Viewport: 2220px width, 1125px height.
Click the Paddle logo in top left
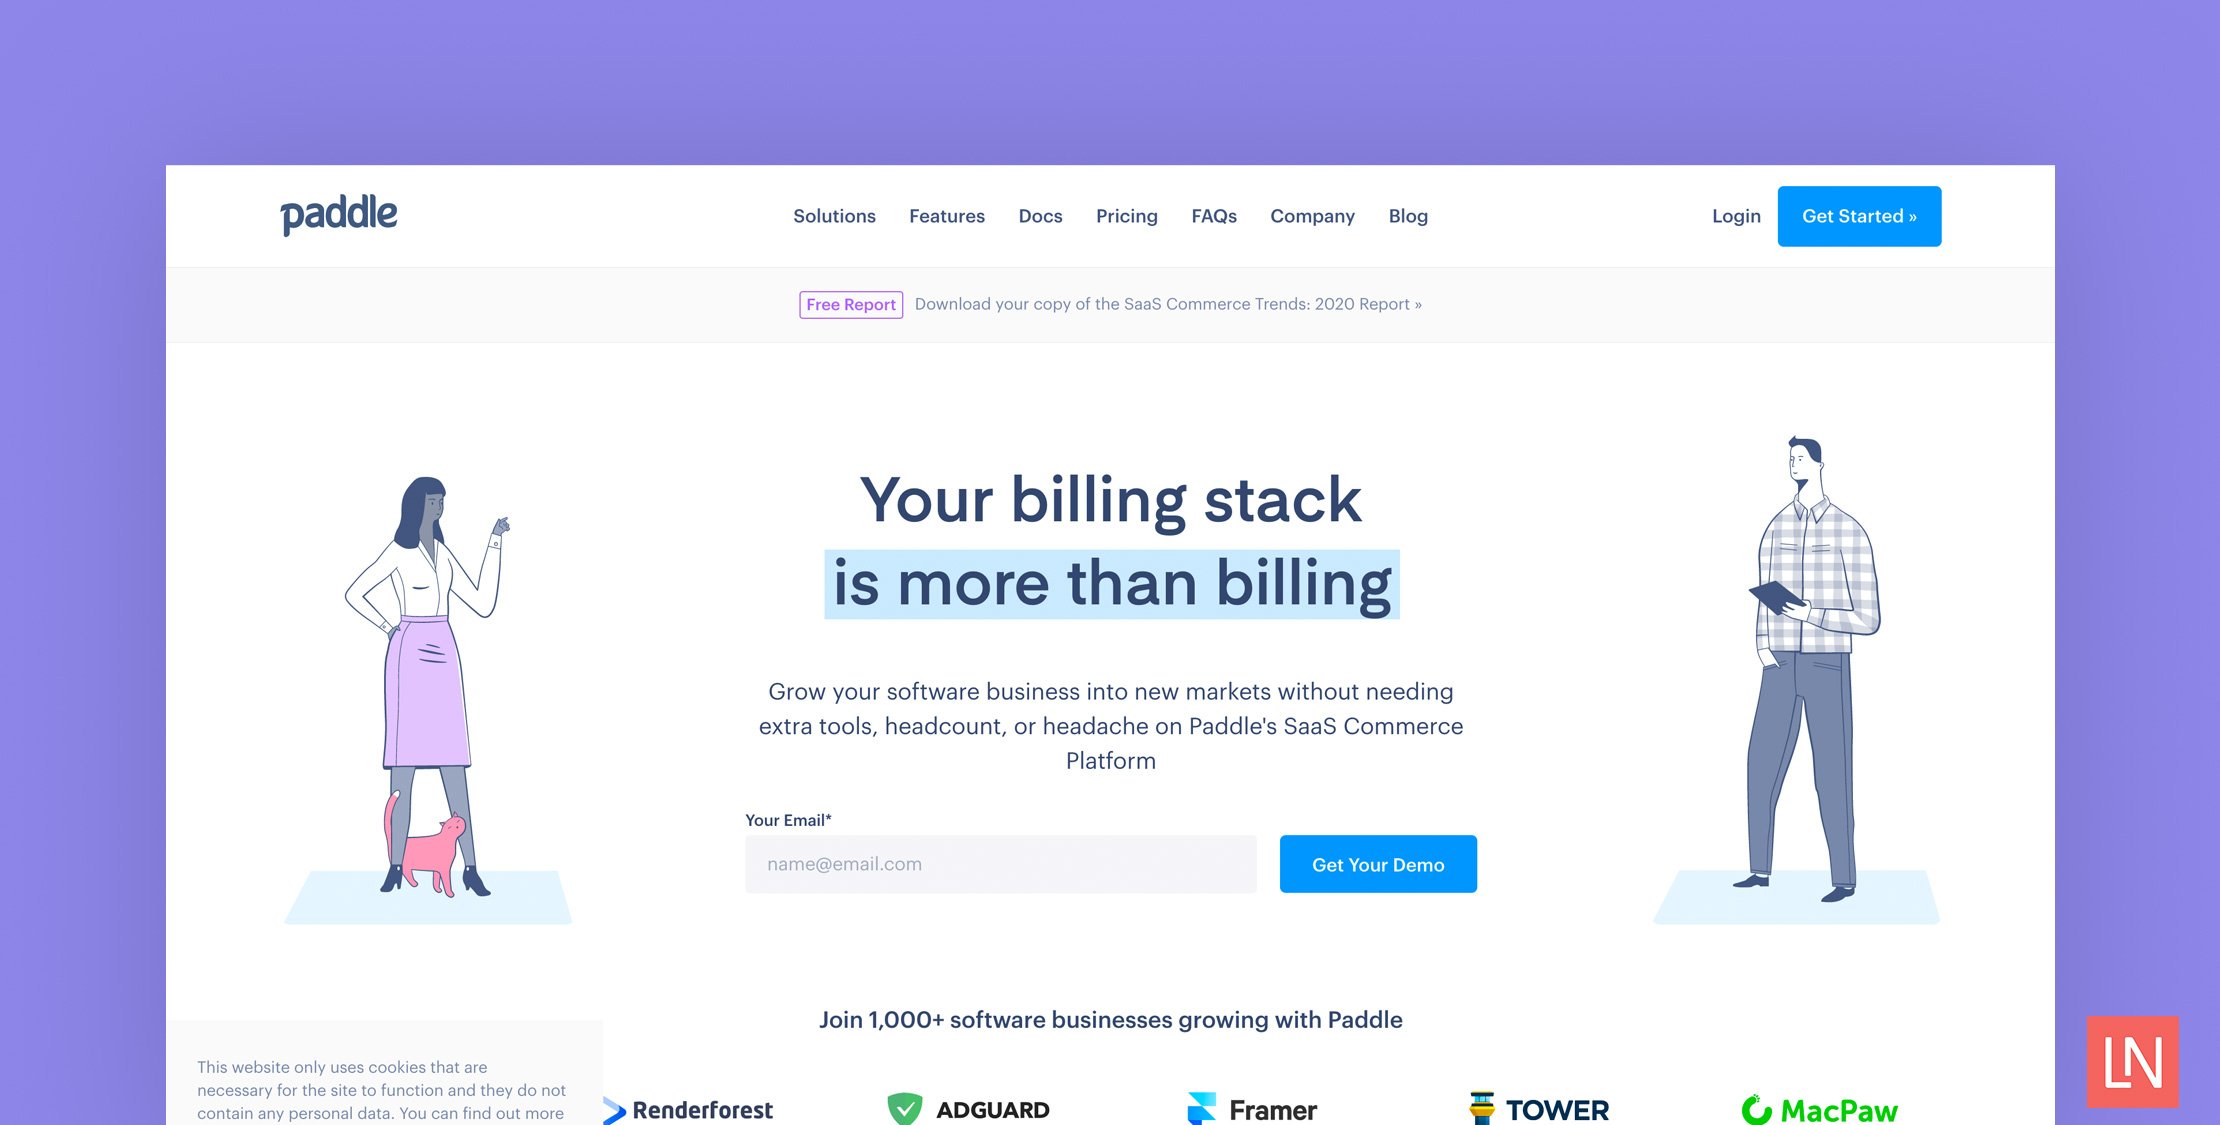(x=337, y=215)
